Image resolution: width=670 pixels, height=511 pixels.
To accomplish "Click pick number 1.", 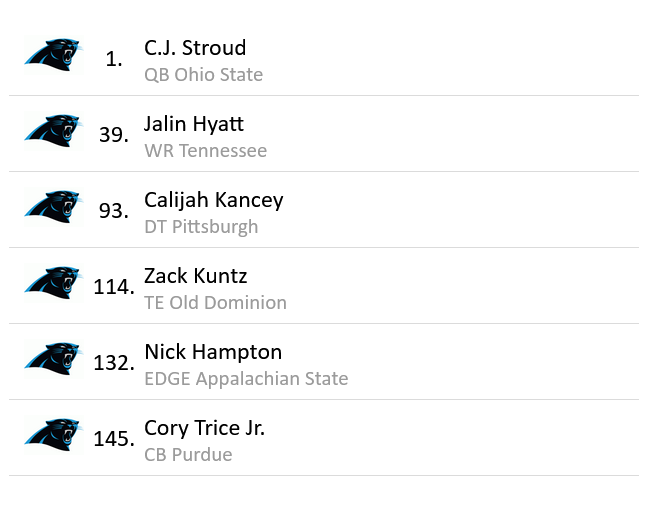I will (x=114, y=59).
